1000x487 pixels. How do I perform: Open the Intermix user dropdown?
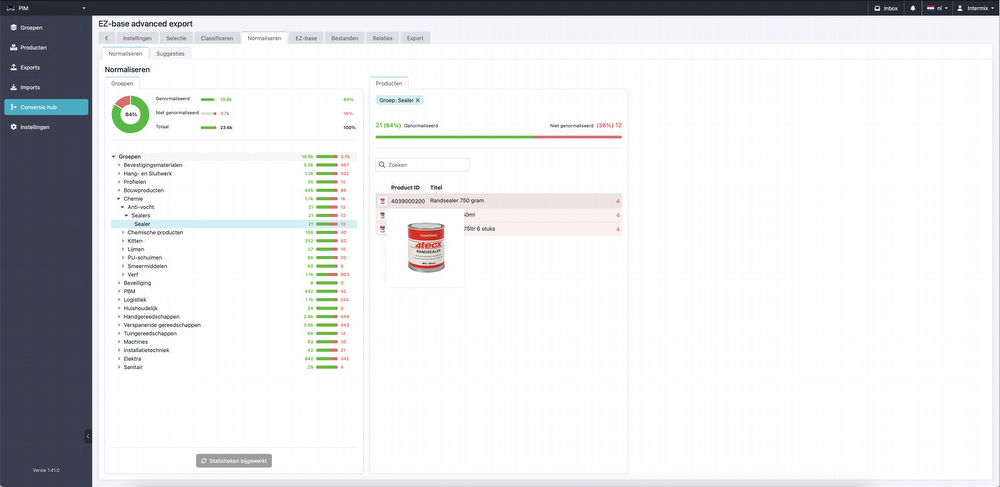975,8
